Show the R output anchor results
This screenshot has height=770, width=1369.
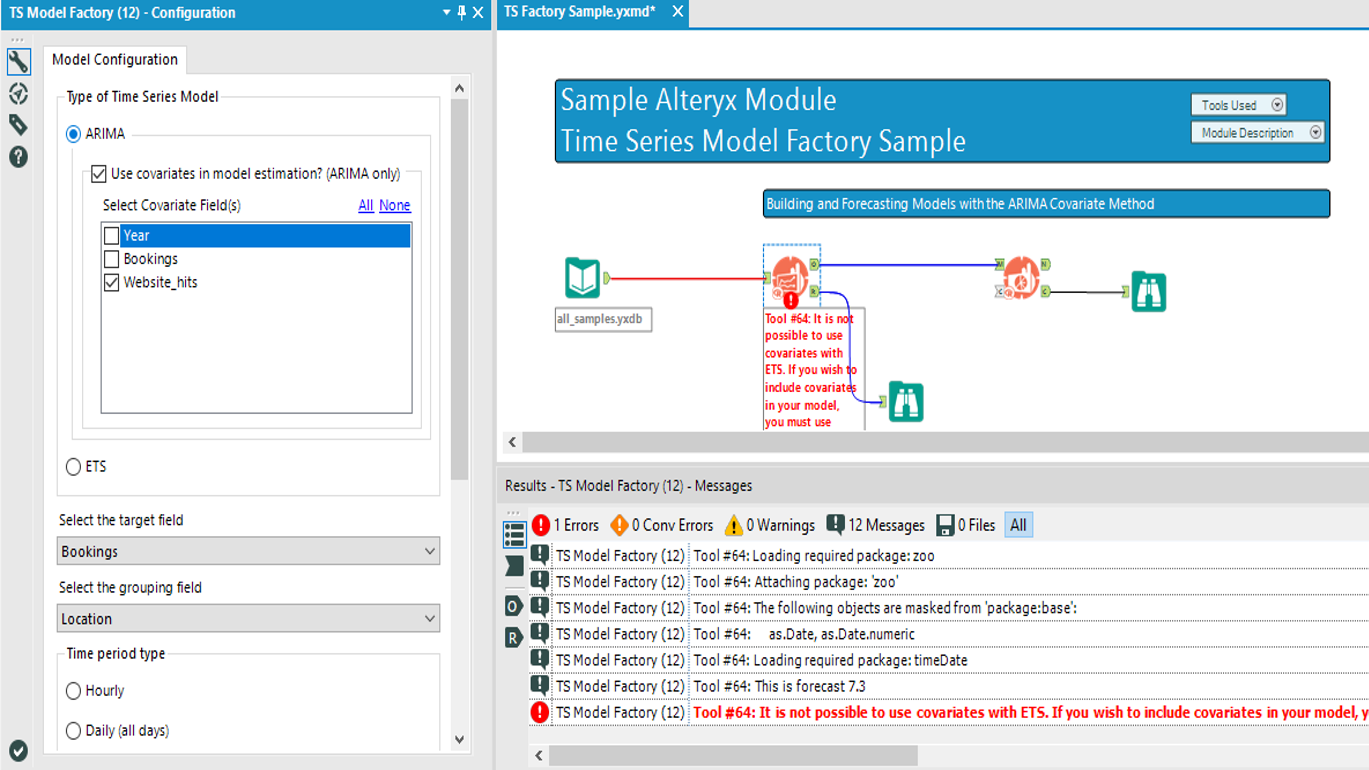(x=514, y=637)
